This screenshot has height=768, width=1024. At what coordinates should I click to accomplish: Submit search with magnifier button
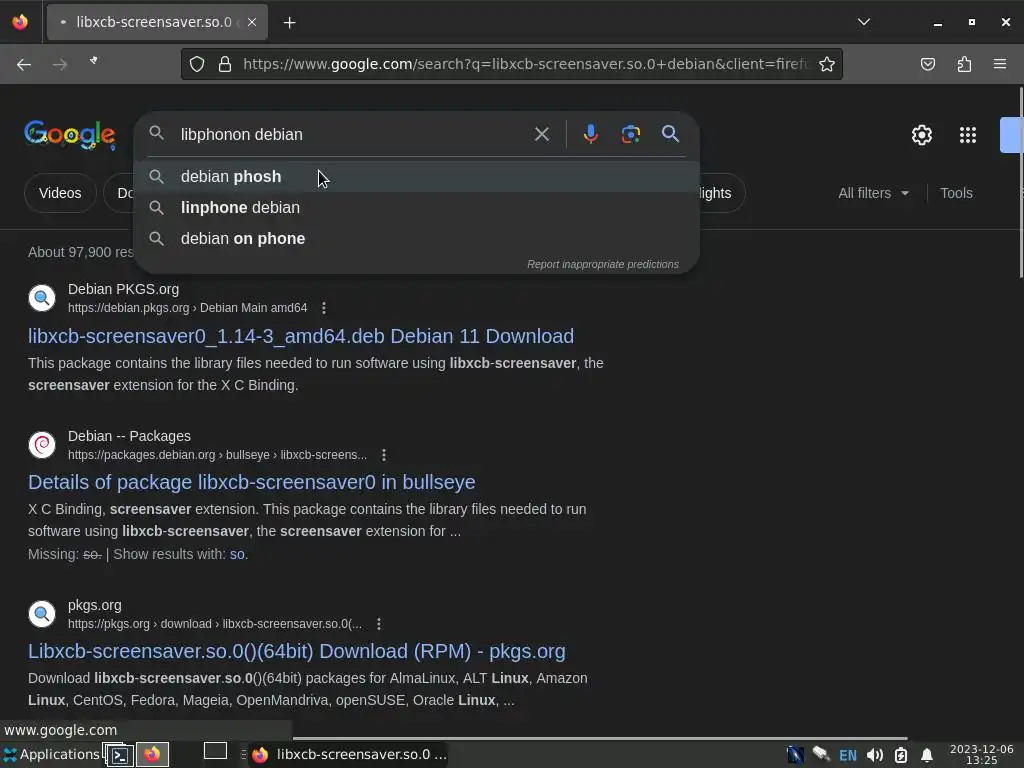[670, 134]
